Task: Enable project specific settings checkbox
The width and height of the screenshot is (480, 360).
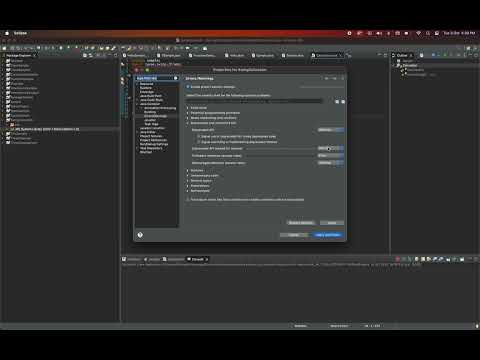Action: tap(188, 87)
